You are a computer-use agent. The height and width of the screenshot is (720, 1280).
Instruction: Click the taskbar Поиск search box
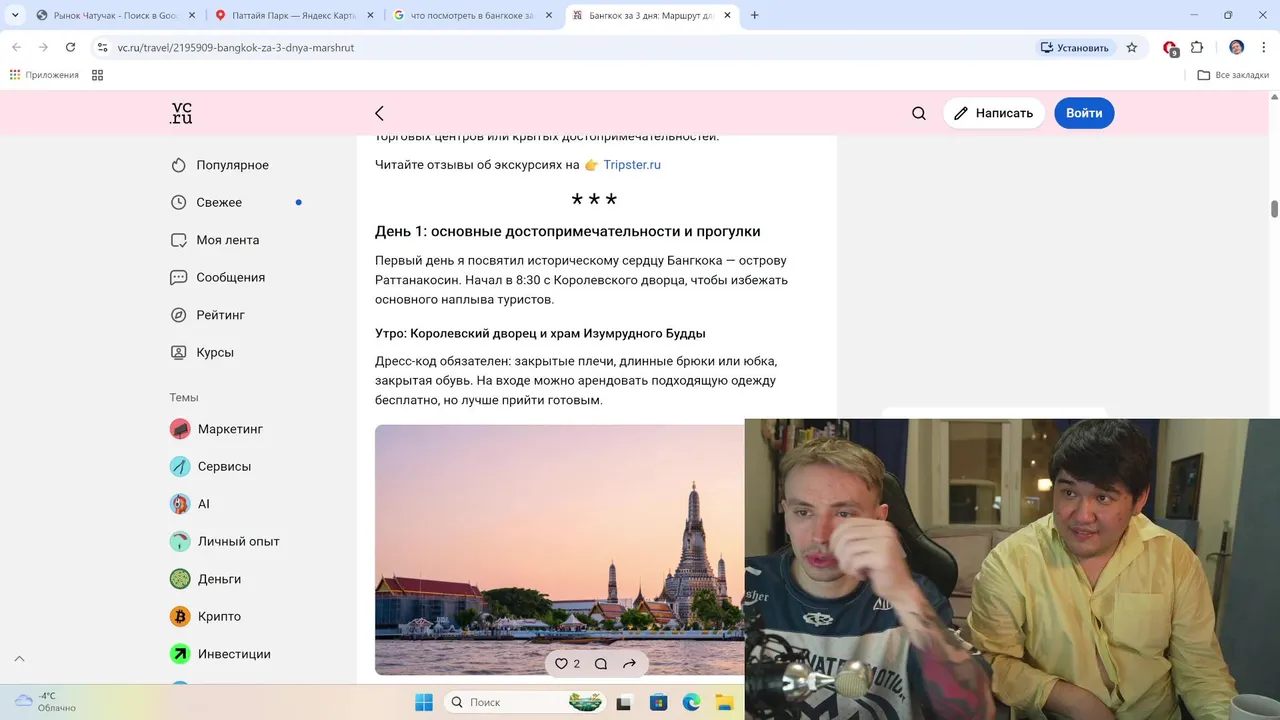click(x=526, y=702)
